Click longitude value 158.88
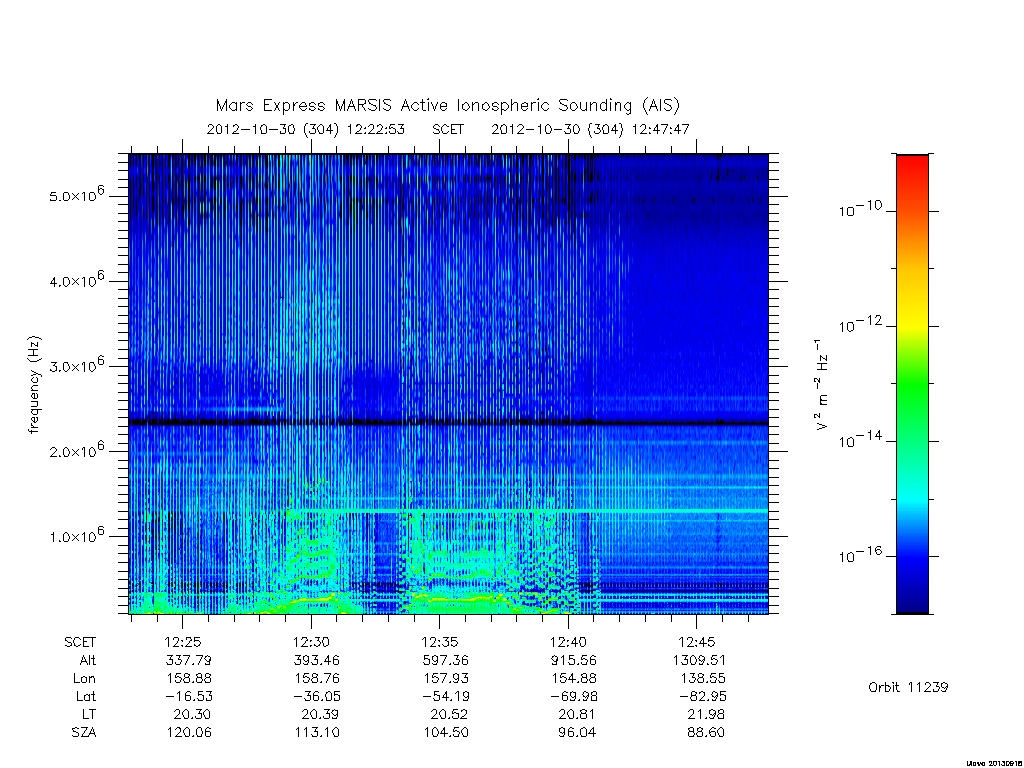The width and height of the screenshot is (1024, 768). (x=189, y=679)
